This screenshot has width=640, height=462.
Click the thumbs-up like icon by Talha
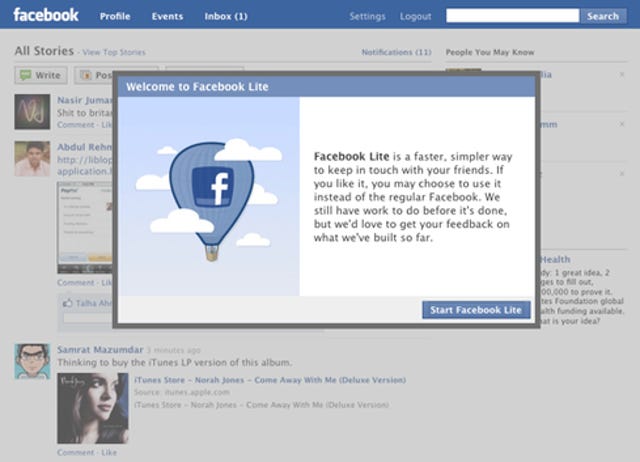67,303
